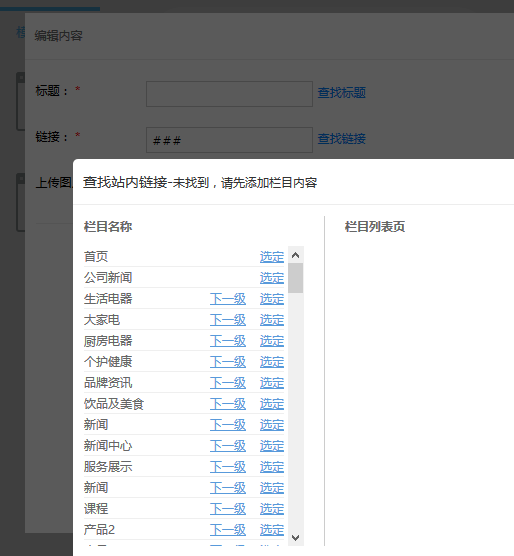
Task: Click the column list scrollbar thumb
Action: click(296, 278)
